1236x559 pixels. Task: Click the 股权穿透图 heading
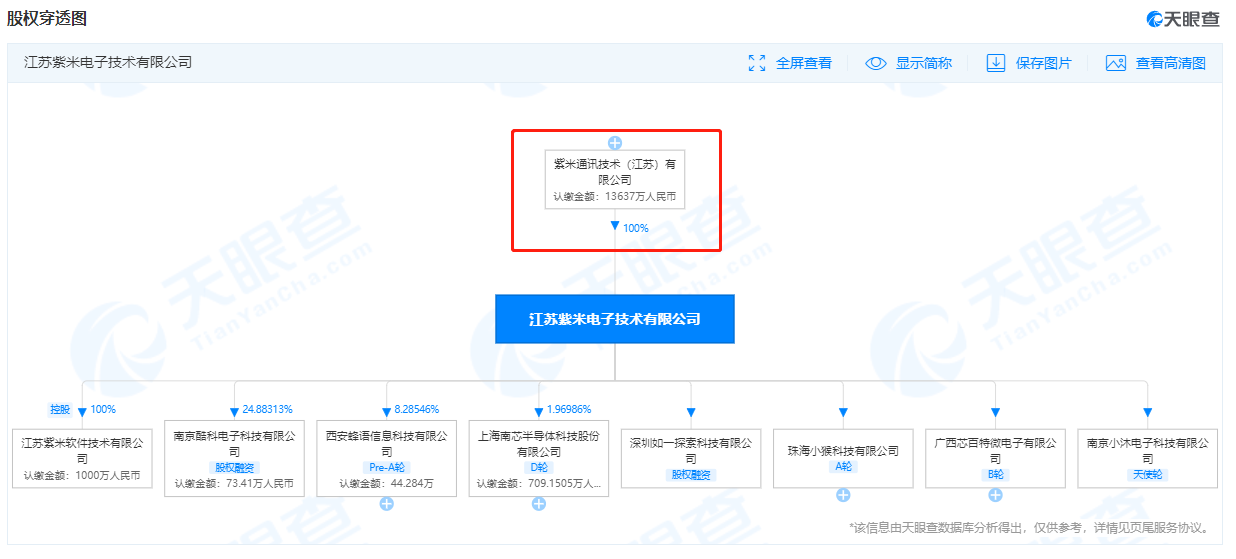47,18
